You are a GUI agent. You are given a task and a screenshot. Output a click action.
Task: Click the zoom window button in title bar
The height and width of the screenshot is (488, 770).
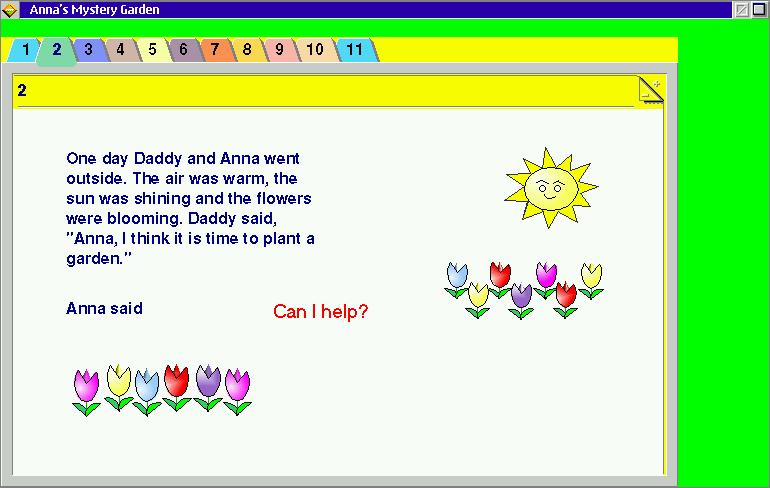click(x=759, y=10)
